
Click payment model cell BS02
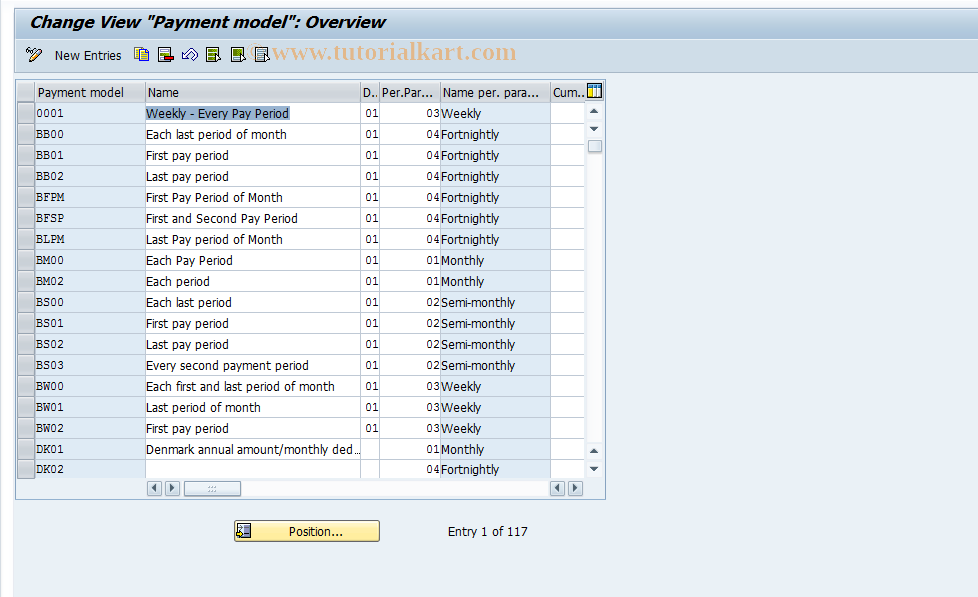(x=90, y=344)
